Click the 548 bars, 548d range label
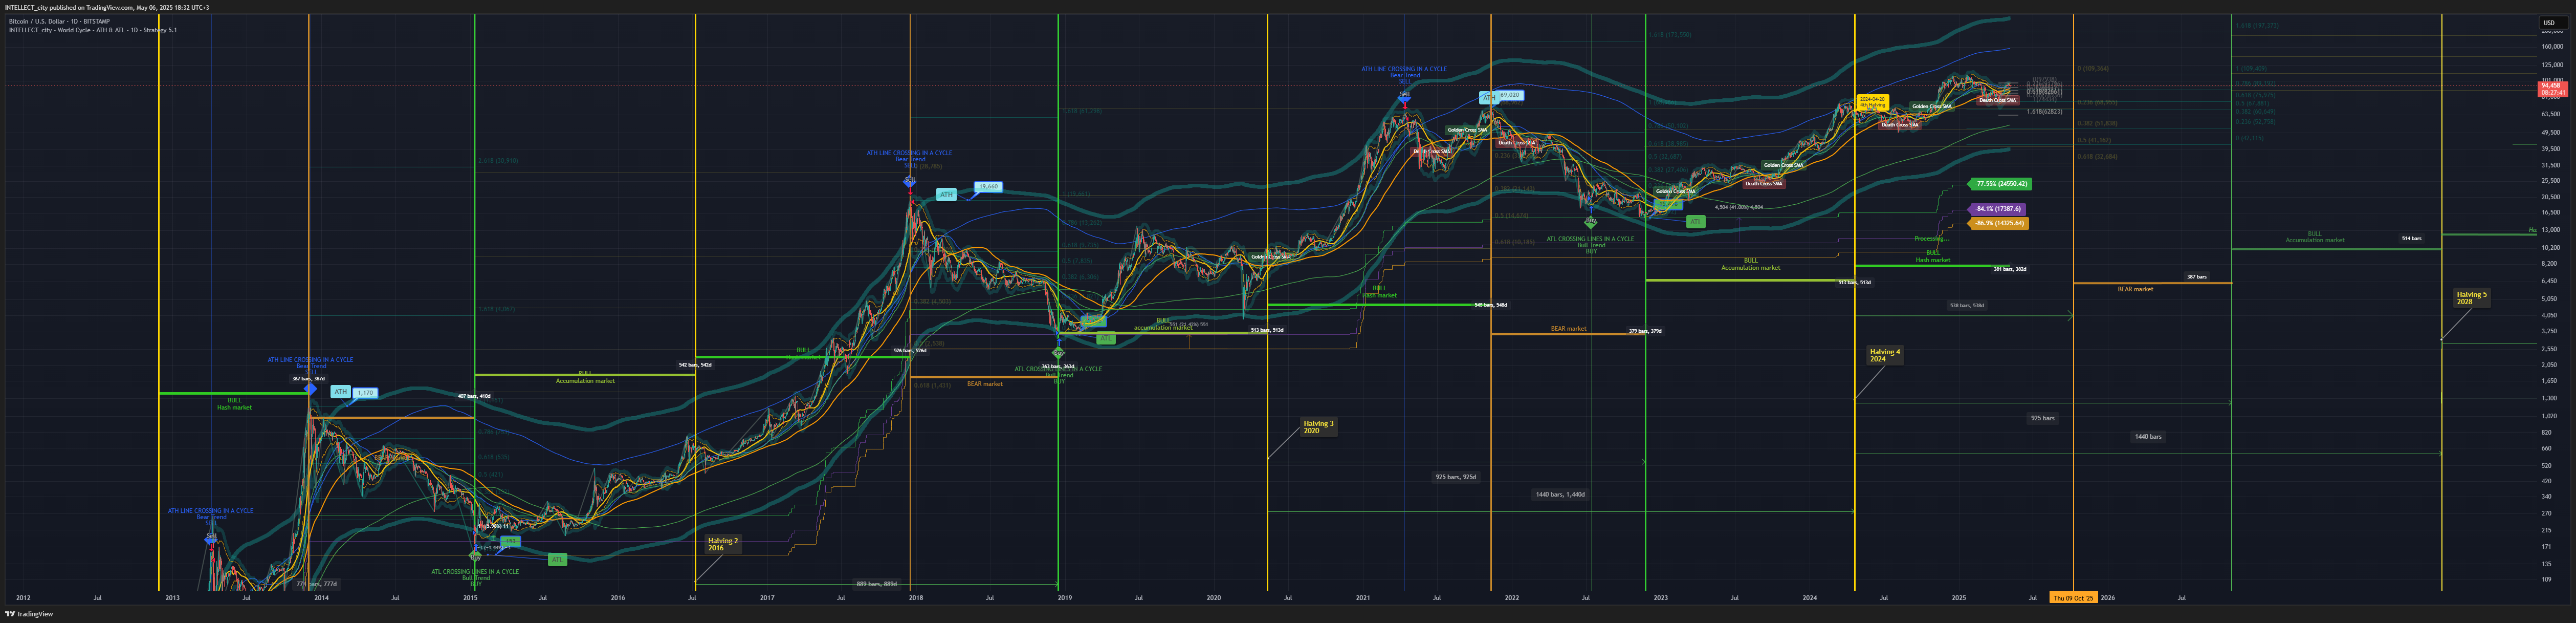Viewport: 2576px width, 623px height. pyautogui.click(x=1491, y=305)
